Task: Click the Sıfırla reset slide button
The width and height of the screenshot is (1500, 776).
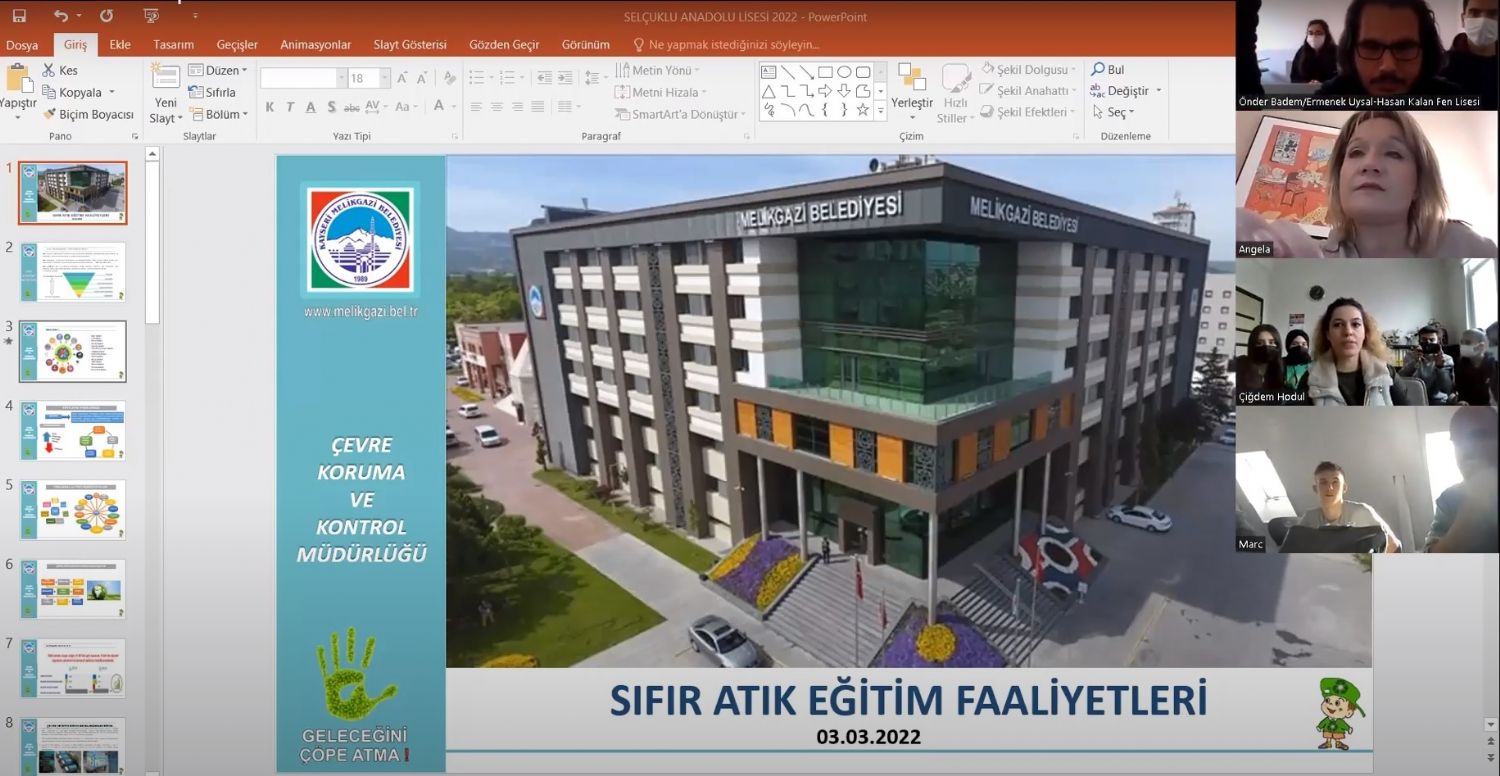Action: 212,92
